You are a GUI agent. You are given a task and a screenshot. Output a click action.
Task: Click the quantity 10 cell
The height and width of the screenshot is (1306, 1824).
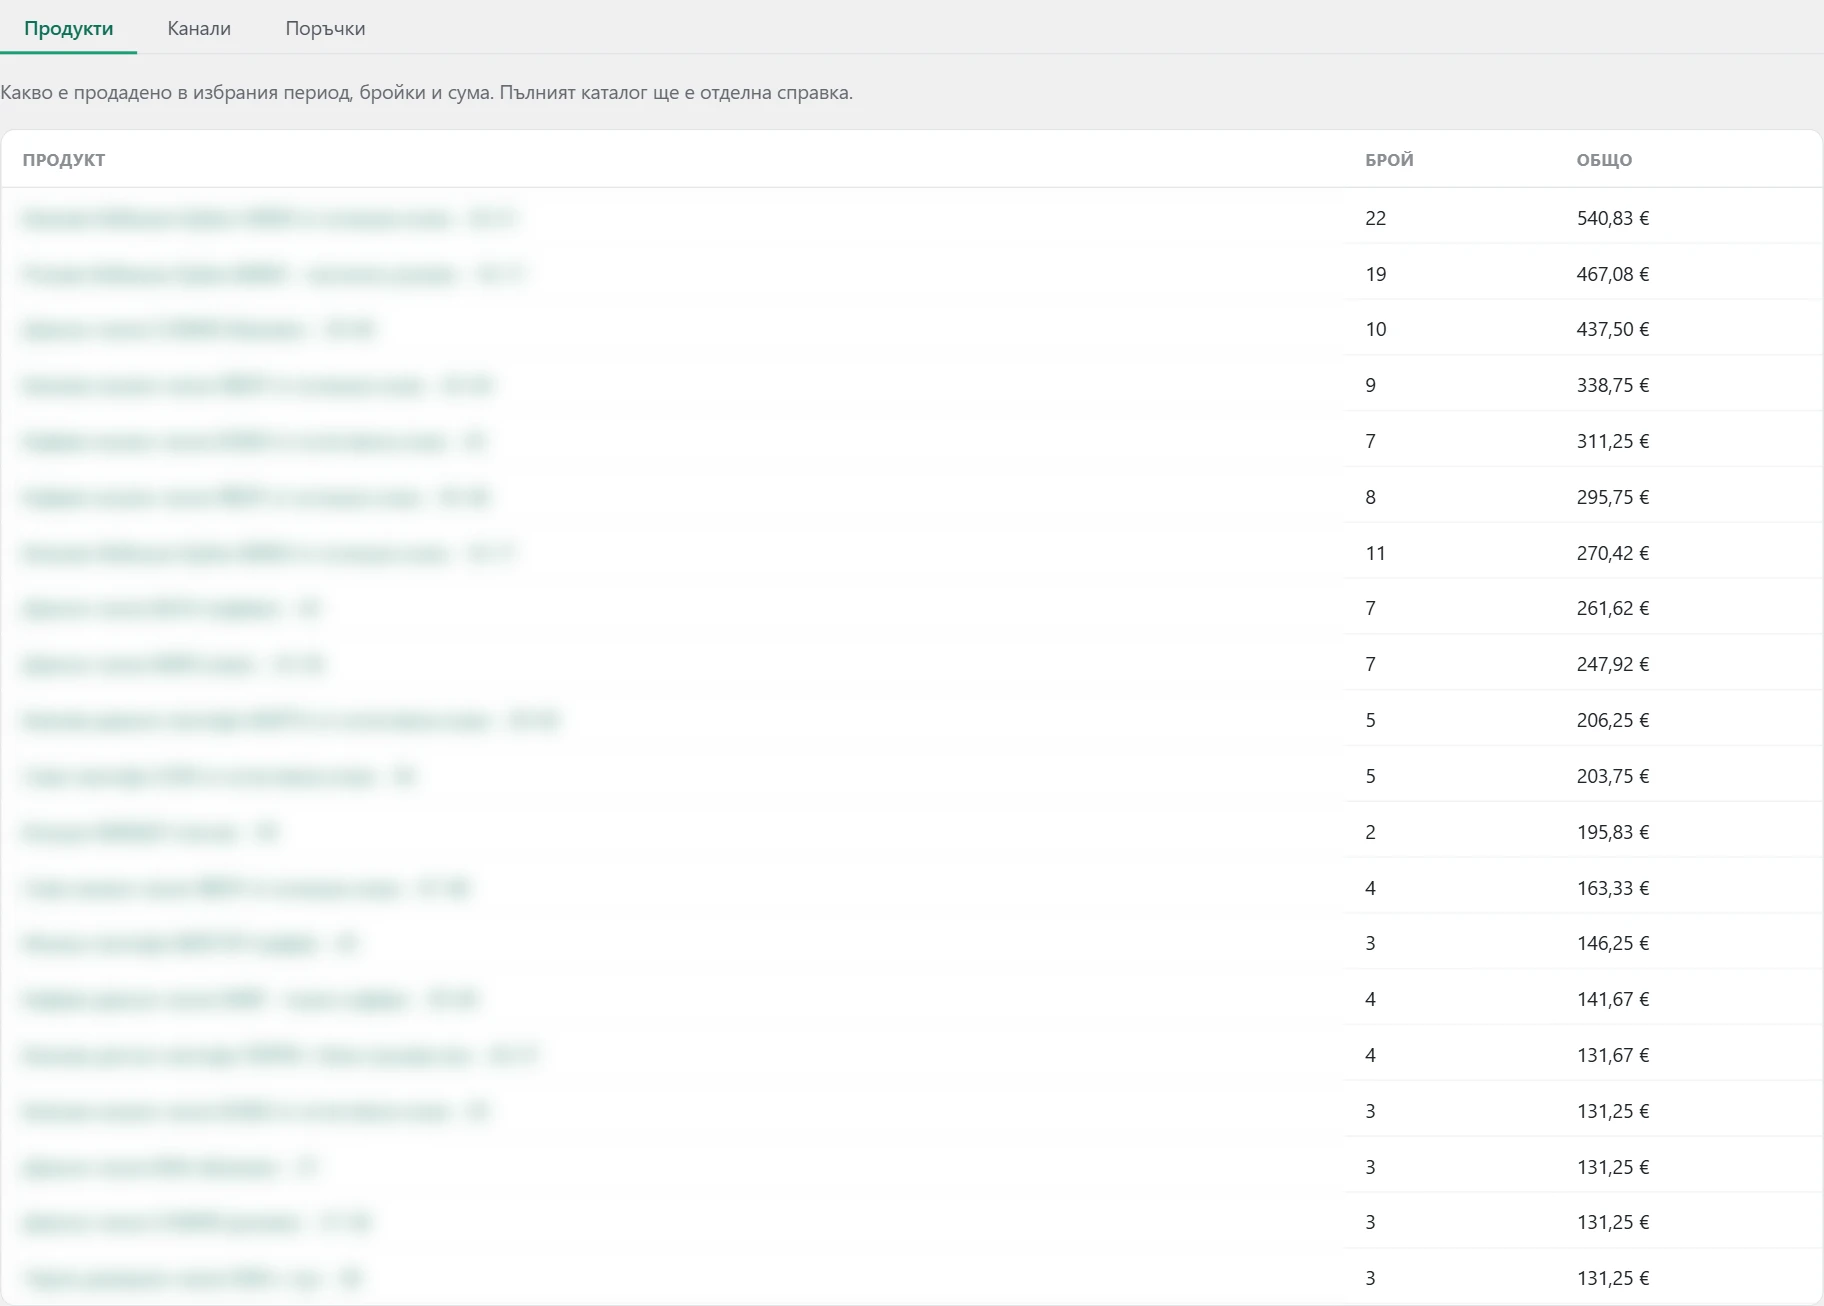pyautogui.click(x=1376, y=329)
